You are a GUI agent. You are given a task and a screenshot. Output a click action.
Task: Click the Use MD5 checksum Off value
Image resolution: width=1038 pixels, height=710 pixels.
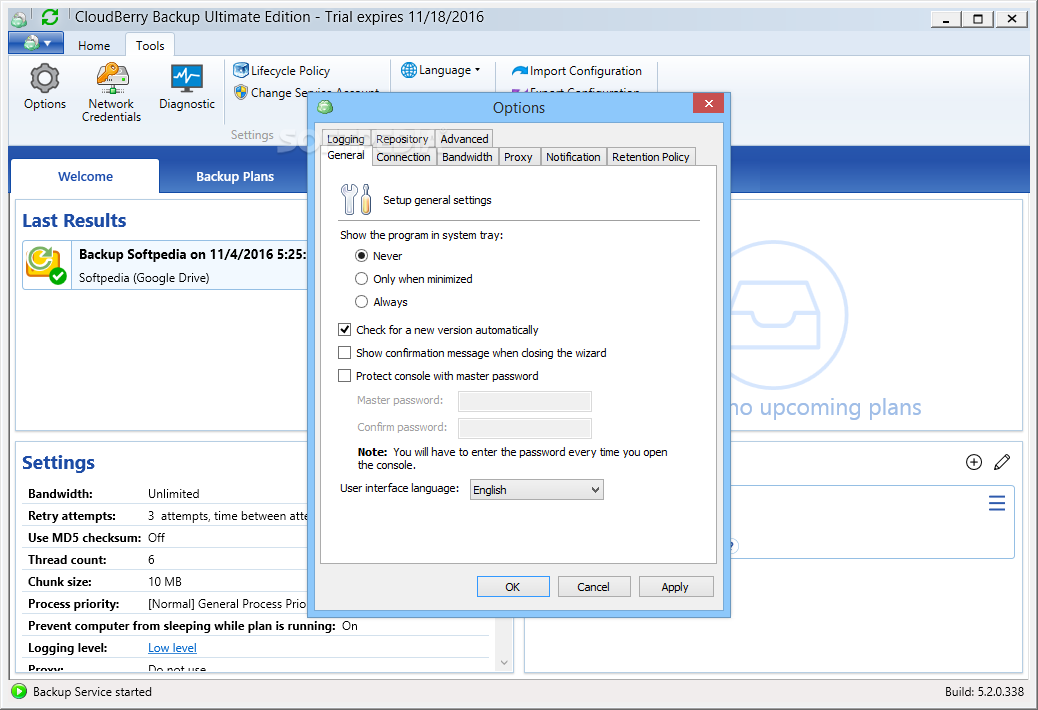point(156,538)
